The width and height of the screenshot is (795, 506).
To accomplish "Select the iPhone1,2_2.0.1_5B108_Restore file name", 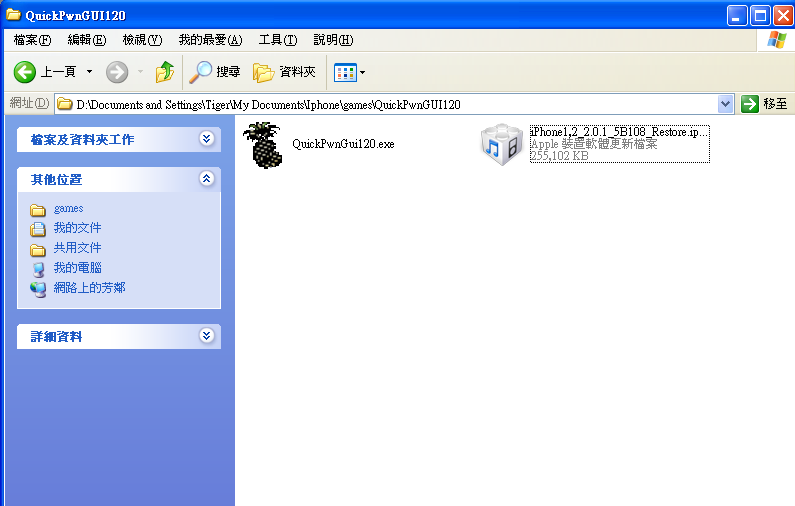I will coord(619,132).
